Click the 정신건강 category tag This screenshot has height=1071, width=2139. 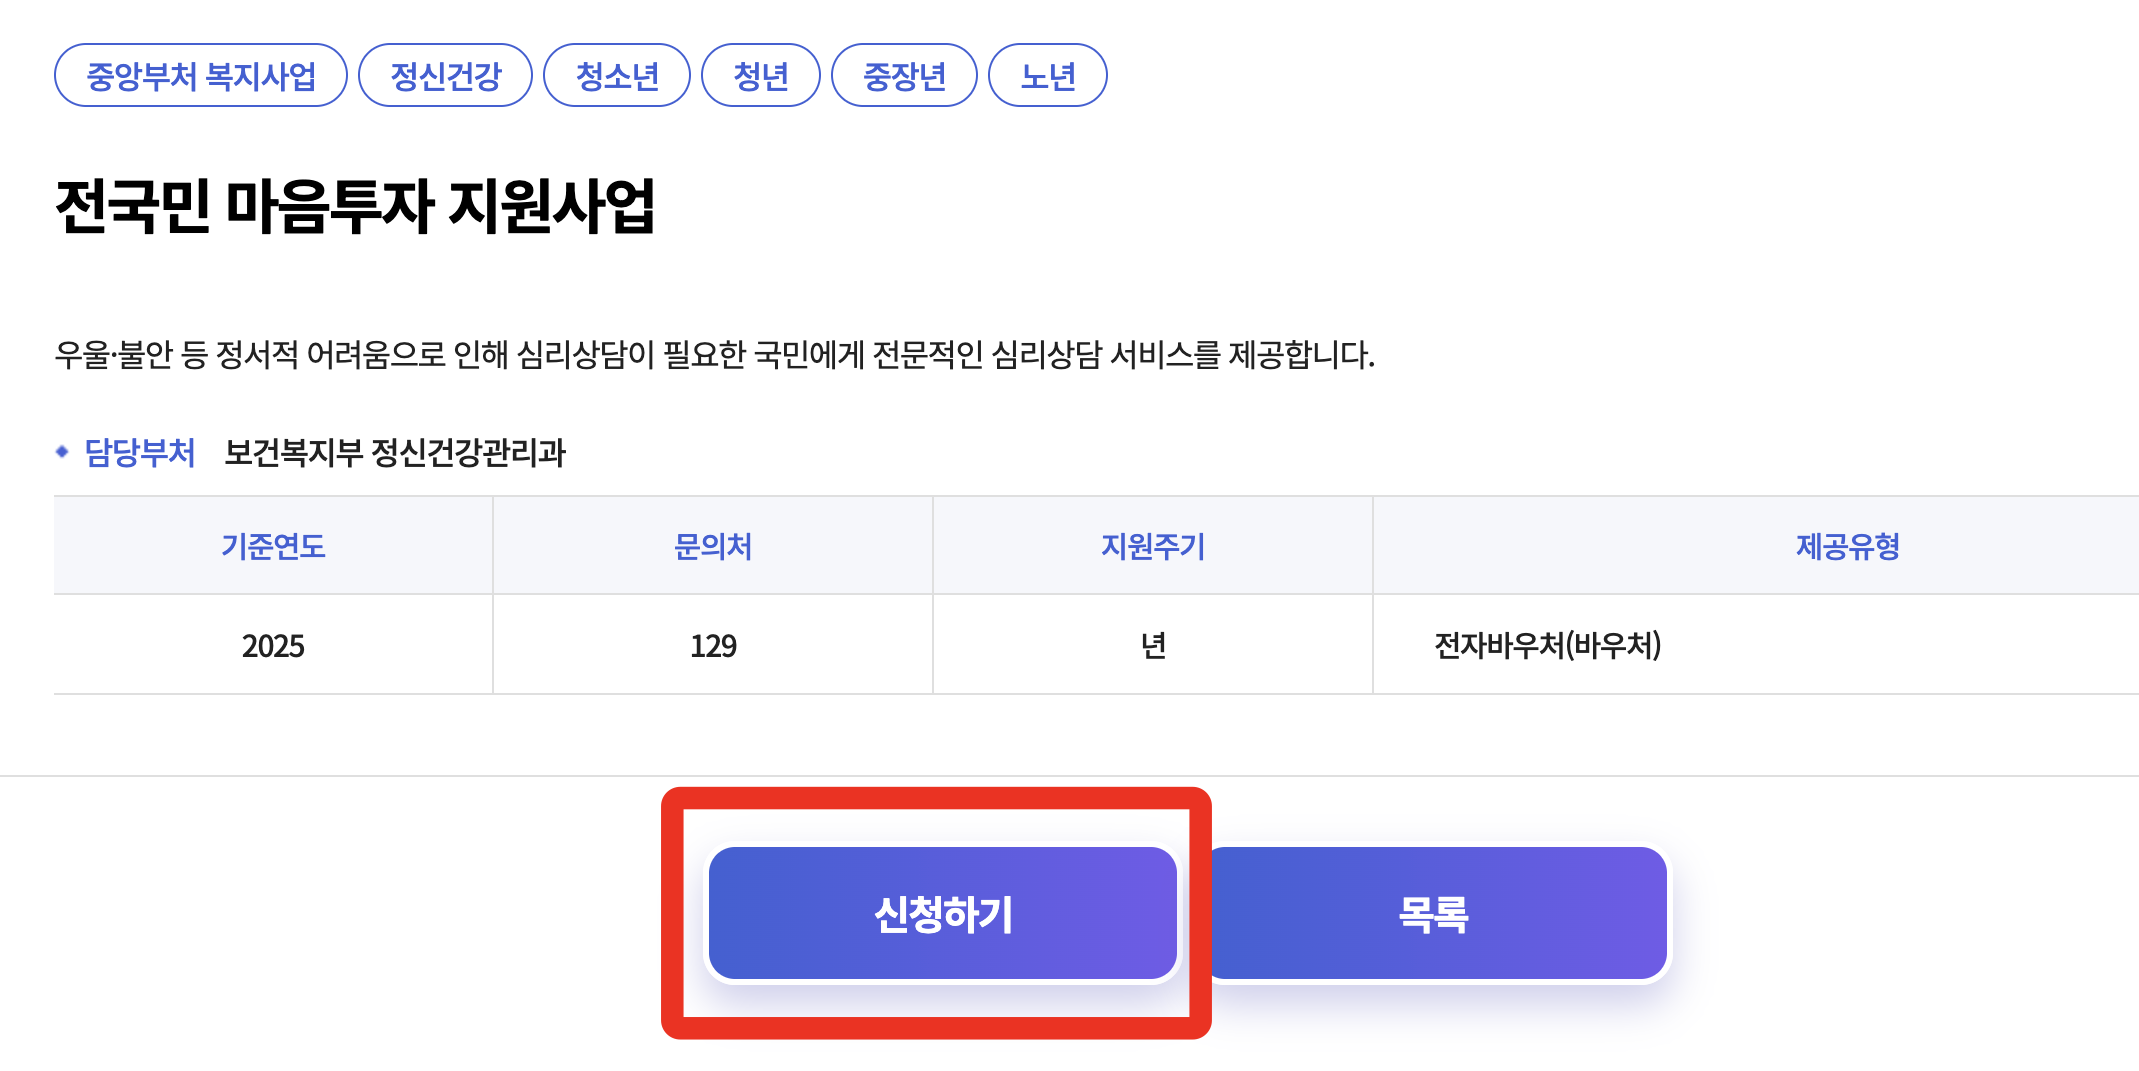tap(444, 74)
